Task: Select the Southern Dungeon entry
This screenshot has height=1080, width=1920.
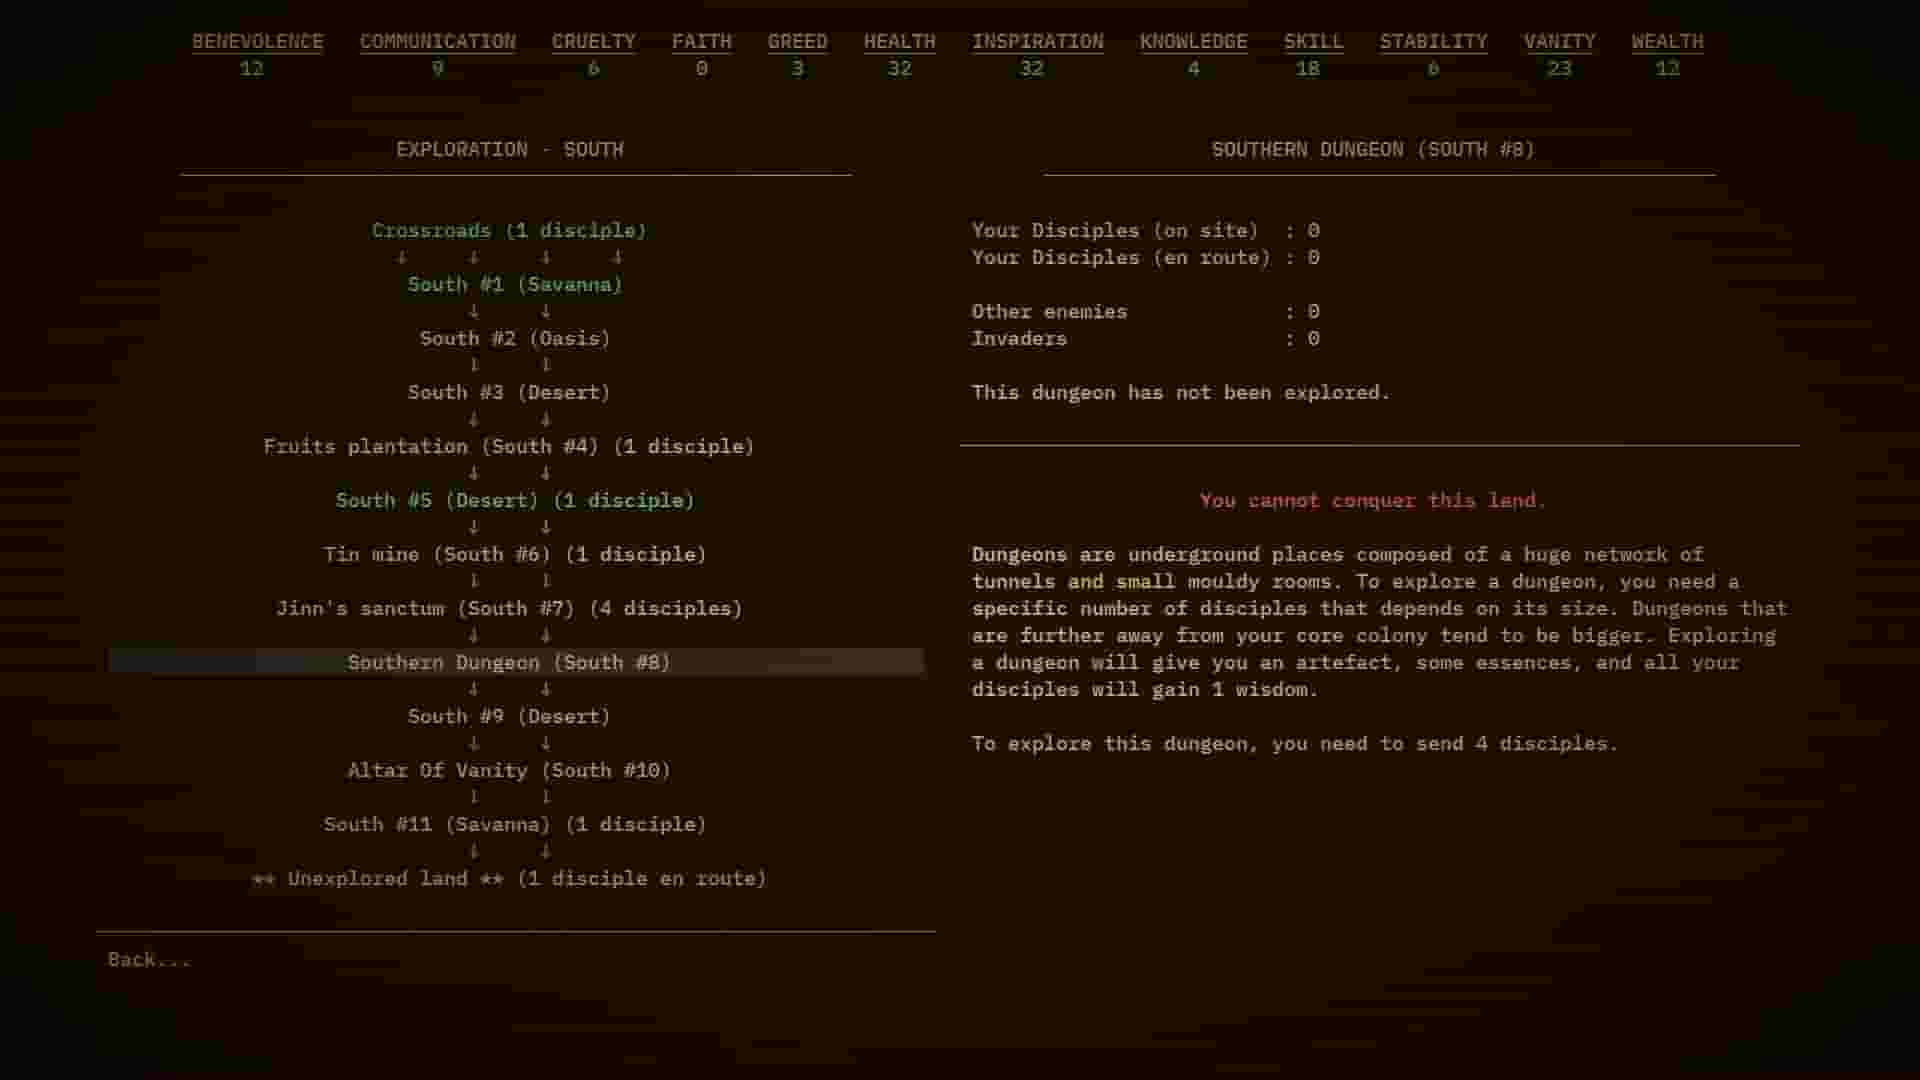Action: click(x=508, y=662)
